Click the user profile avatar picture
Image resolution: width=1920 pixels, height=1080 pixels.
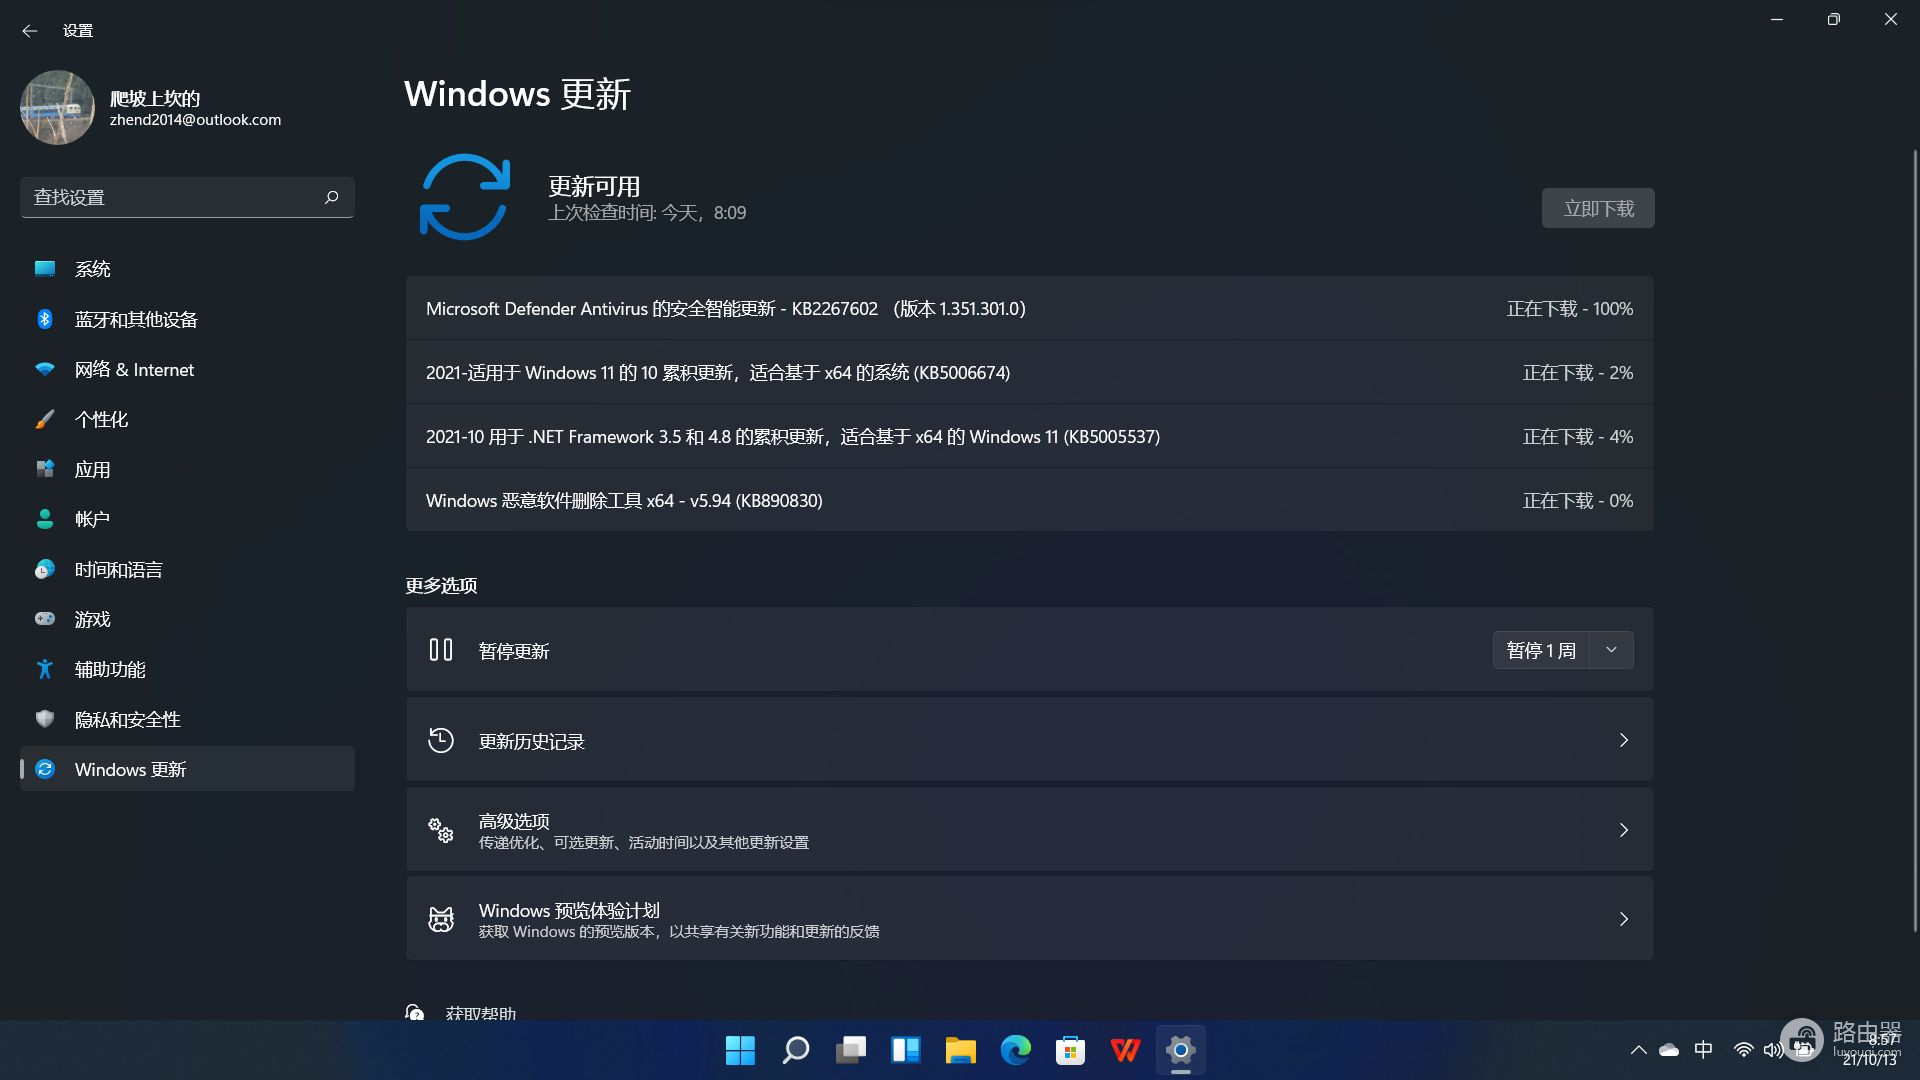coord(57,107)
